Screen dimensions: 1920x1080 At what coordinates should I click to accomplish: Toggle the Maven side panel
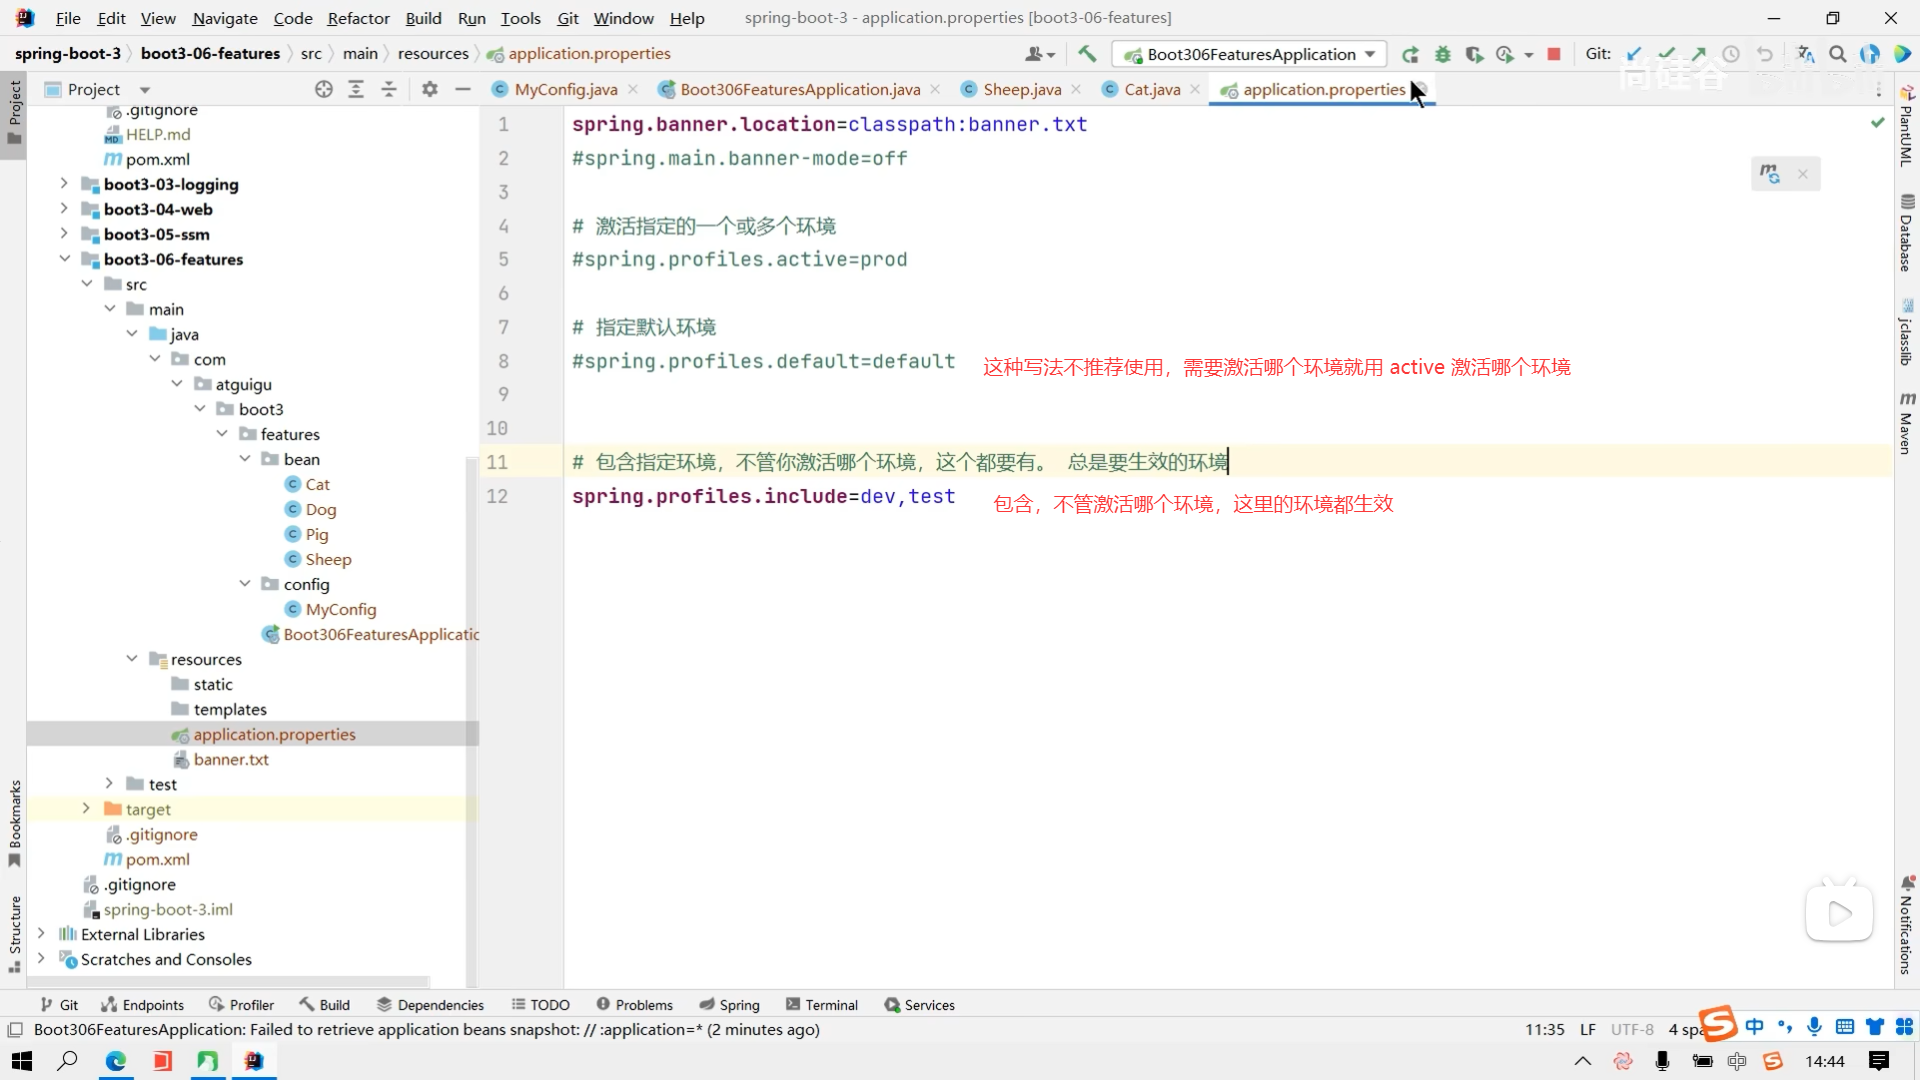coord(1907,424)
